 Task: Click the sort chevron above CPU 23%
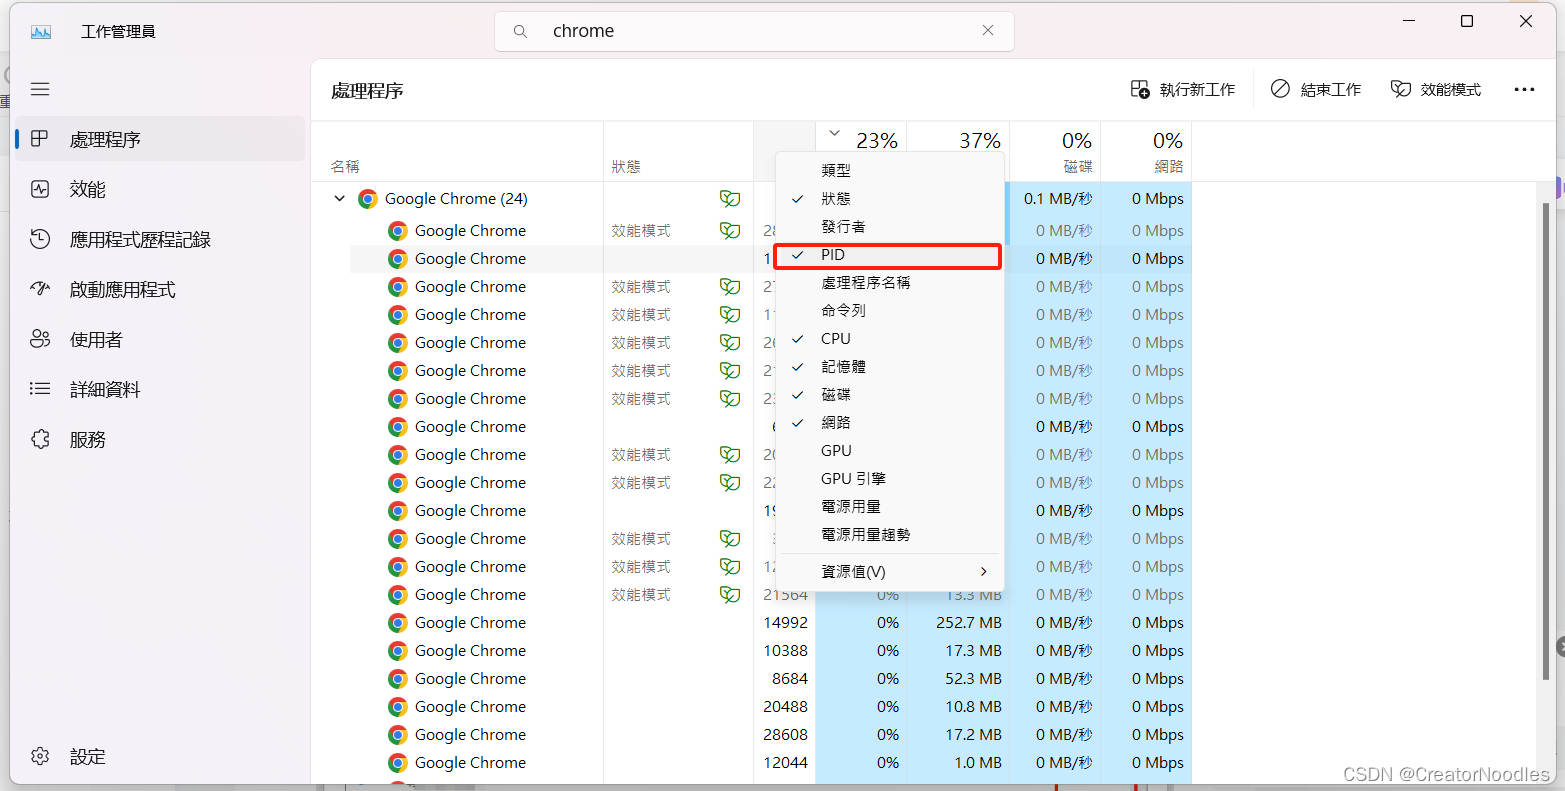[x=835, y=133]
